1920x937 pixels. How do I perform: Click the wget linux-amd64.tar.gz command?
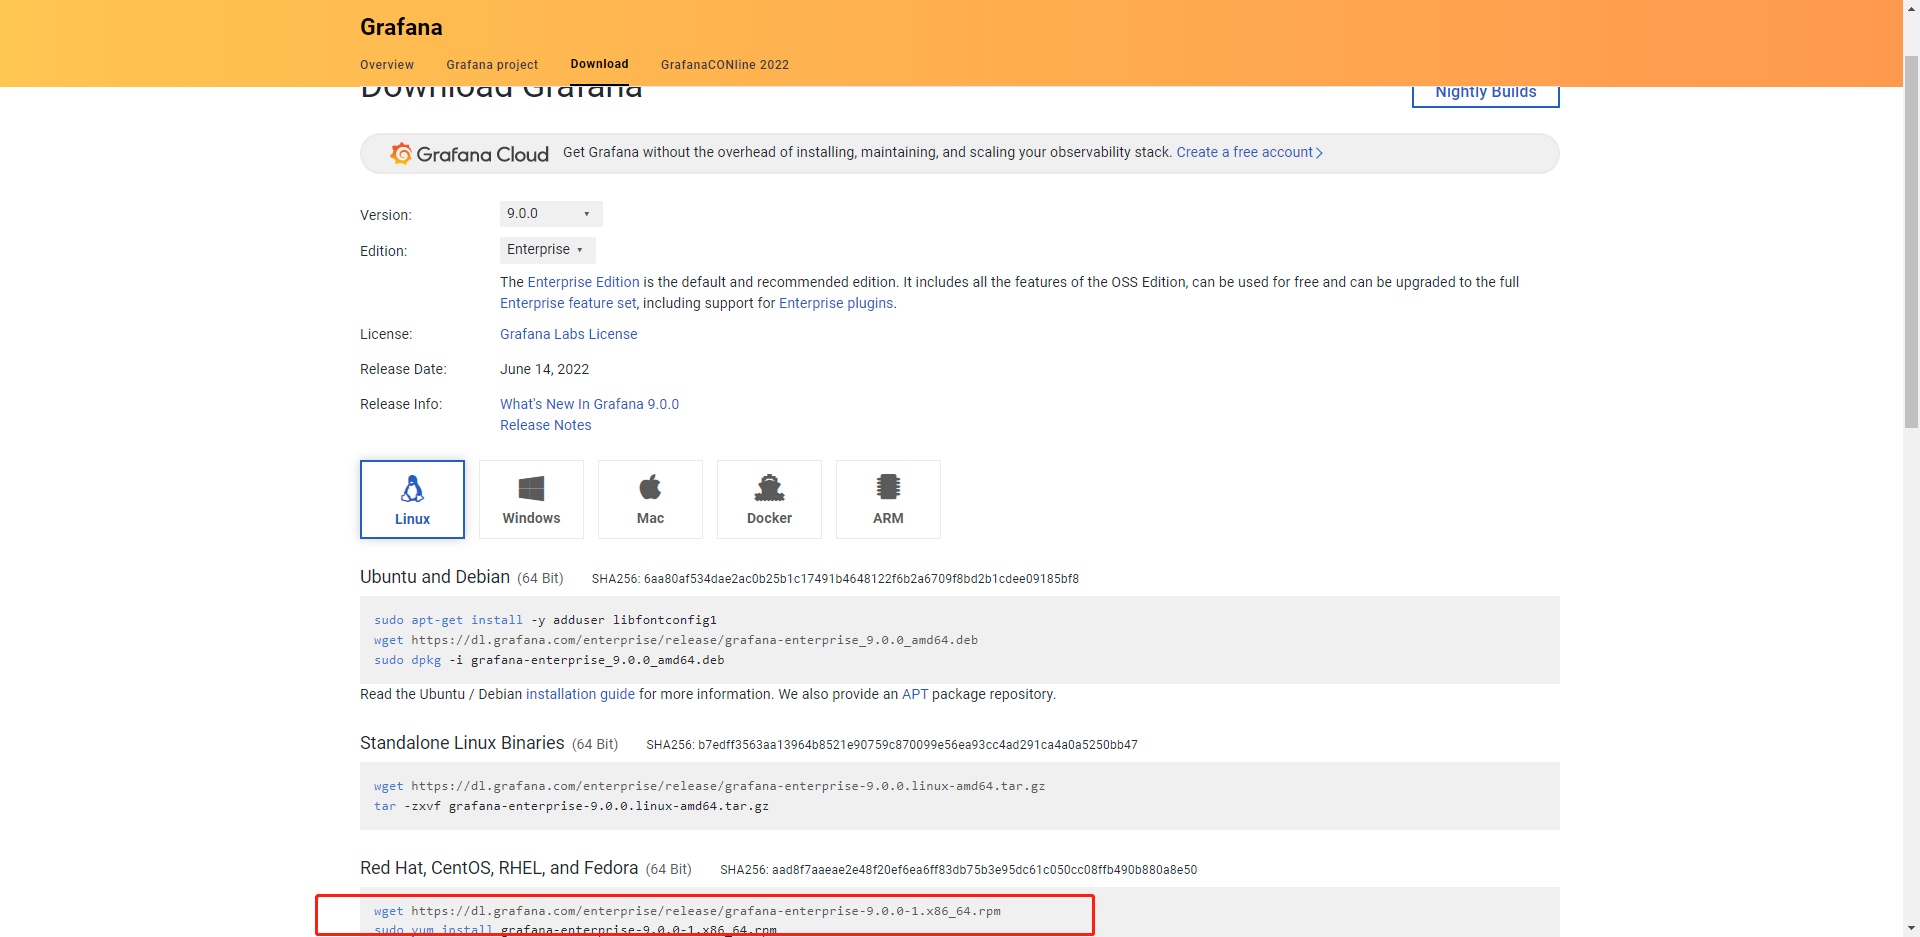pos(709,786)
